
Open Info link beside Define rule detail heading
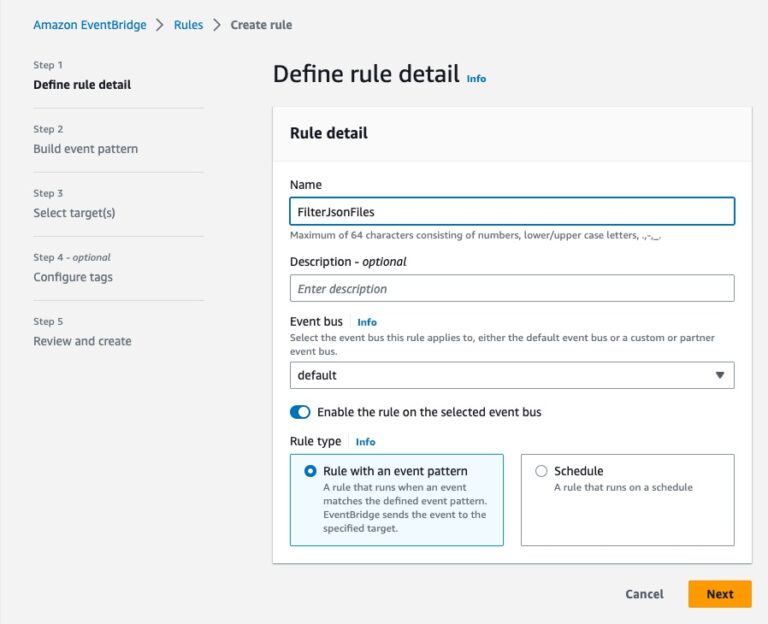pyautogui.click(x=476, y=79)
